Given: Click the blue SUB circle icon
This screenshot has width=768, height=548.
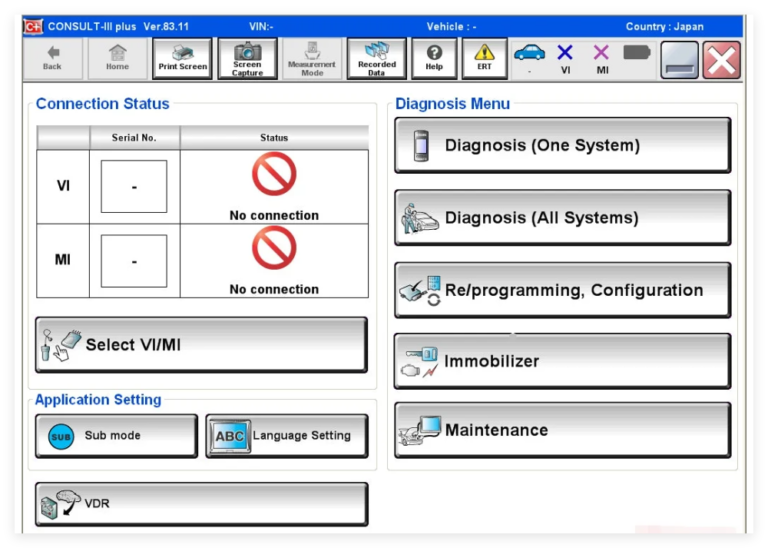Looking at the screenshot, I should point(61,436).
